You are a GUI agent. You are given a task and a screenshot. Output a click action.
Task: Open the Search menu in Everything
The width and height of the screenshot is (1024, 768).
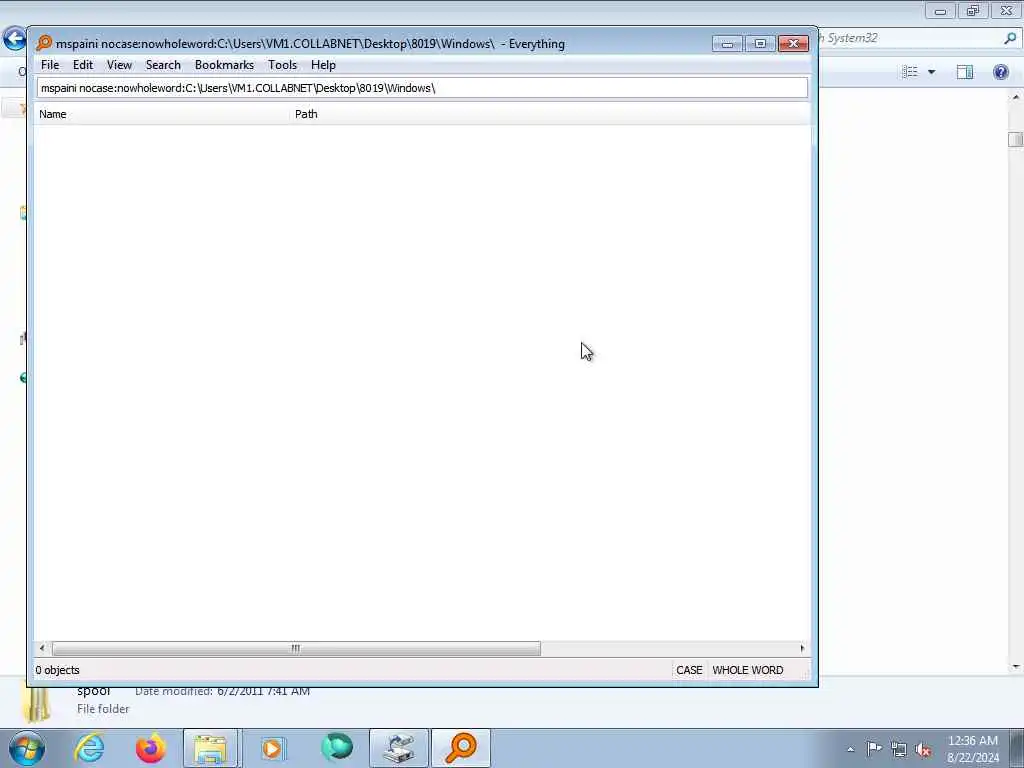[x=163, y=65]
